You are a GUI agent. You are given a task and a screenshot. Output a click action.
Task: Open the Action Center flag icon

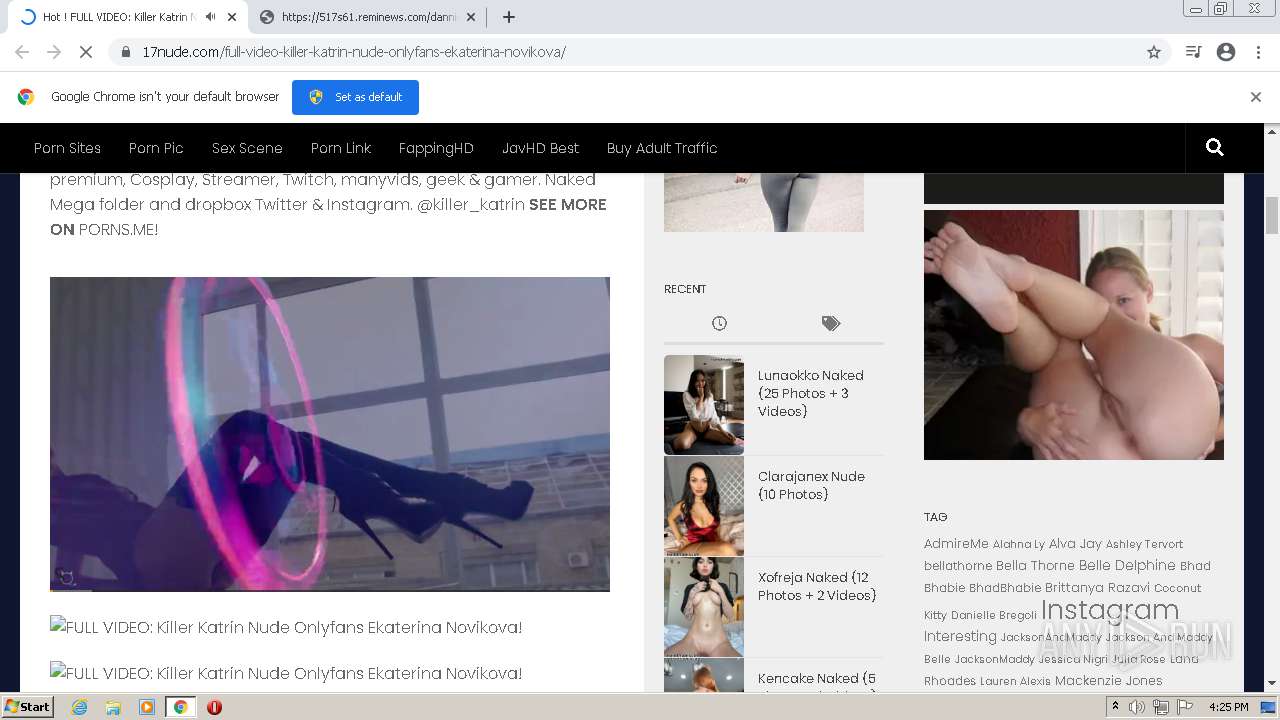point(1185,707)
